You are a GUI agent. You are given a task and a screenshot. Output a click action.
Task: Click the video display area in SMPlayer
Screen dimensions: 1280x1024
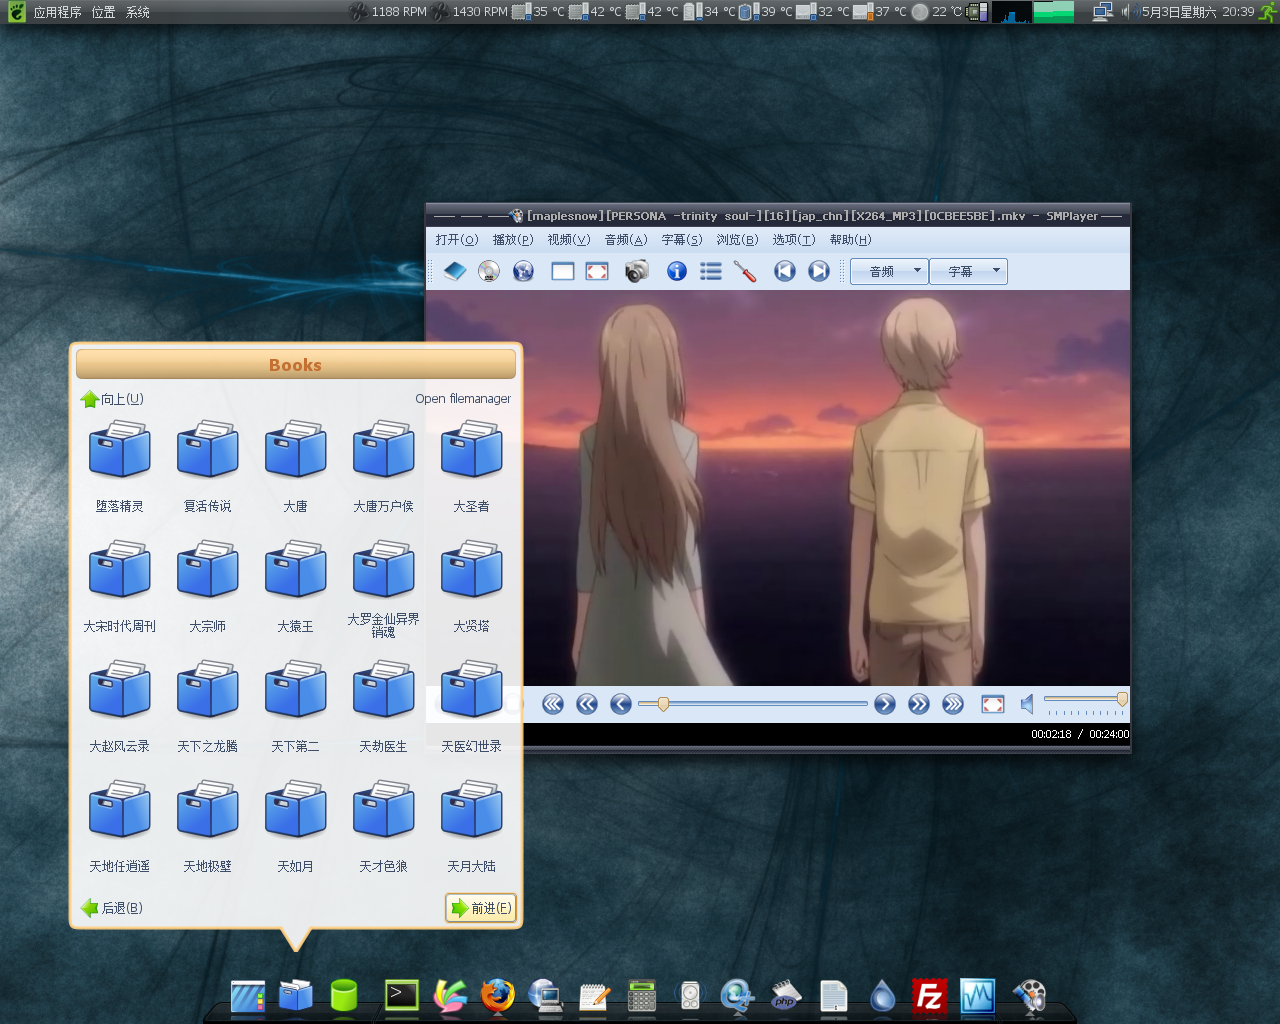pos(778,488)
